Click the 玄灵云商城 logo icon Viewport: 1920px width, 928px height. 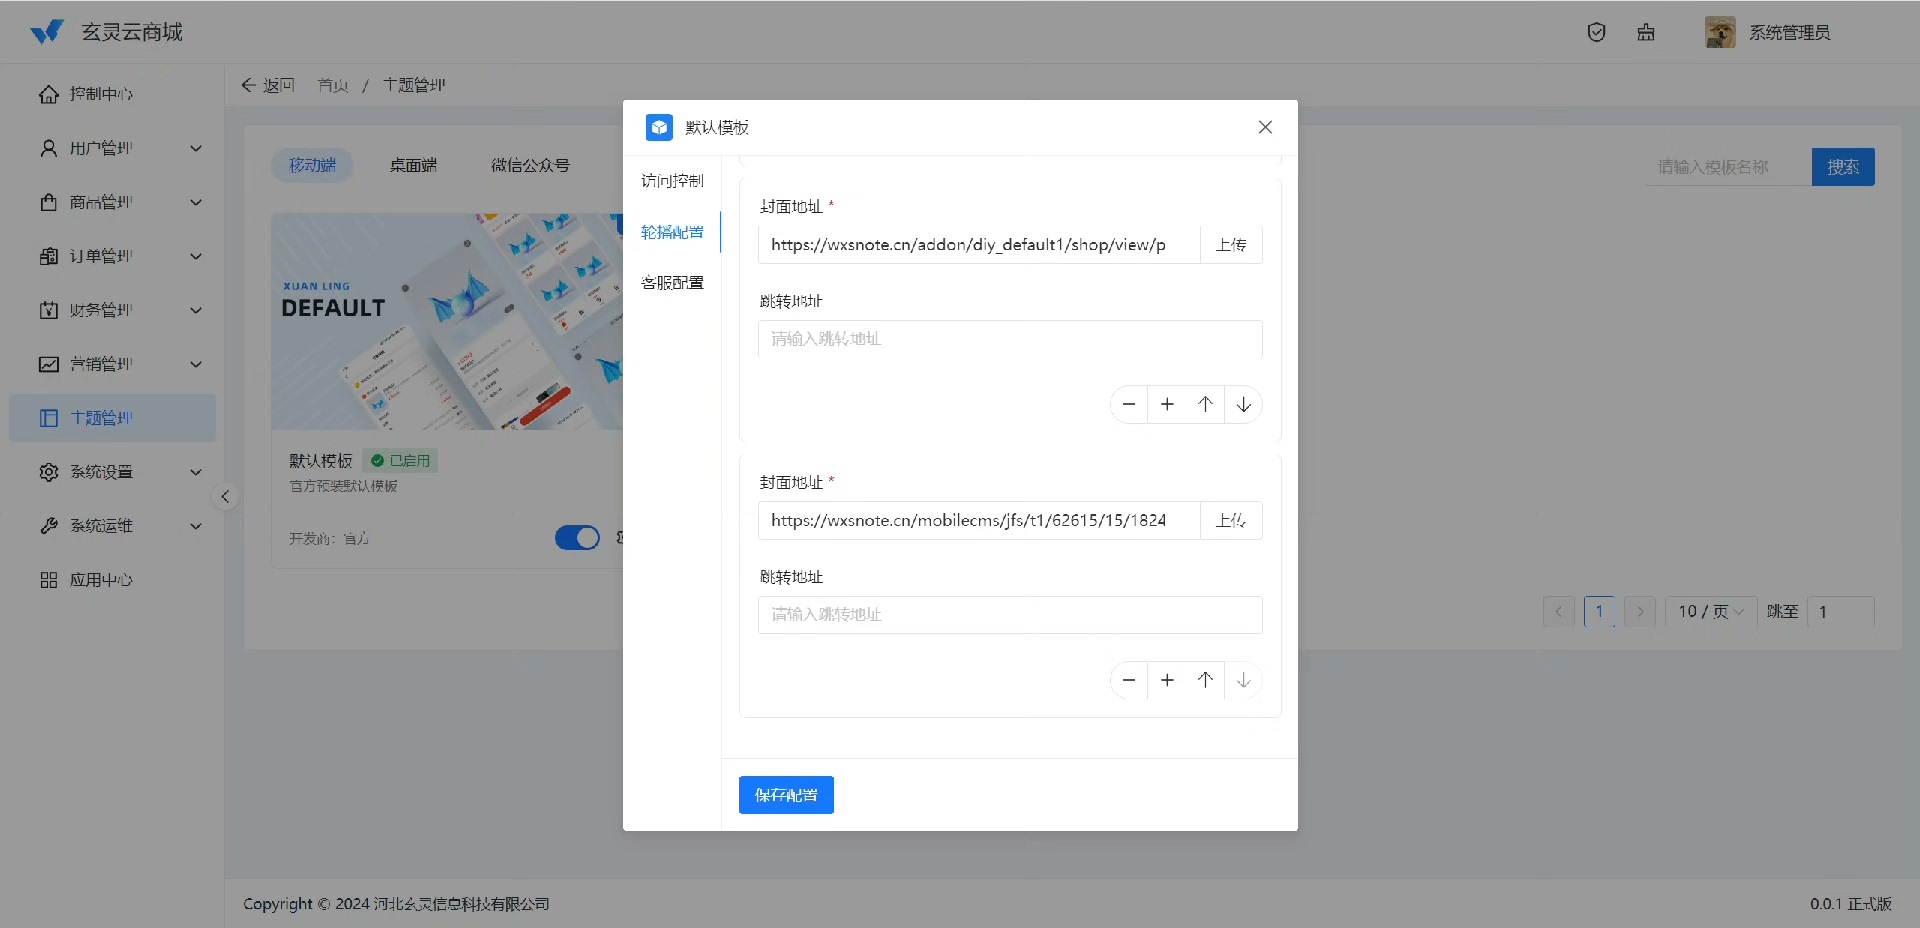[47, 32]
